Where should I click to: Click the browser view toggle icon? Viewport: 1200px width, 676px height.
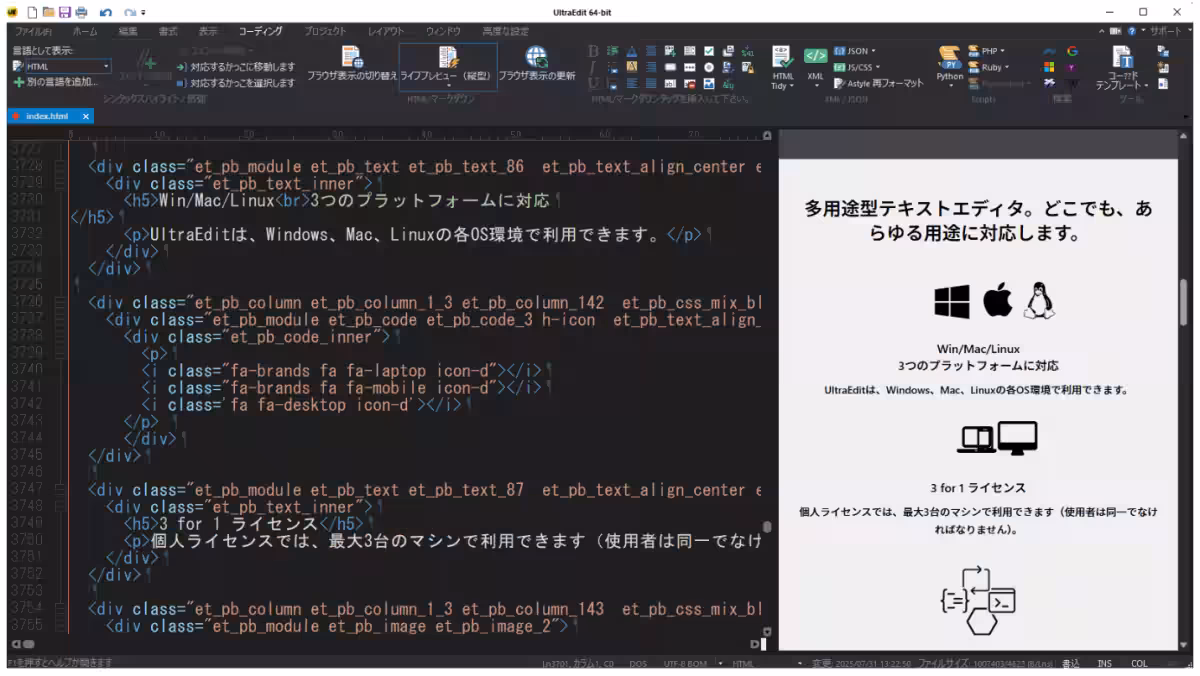click(351, 58)
